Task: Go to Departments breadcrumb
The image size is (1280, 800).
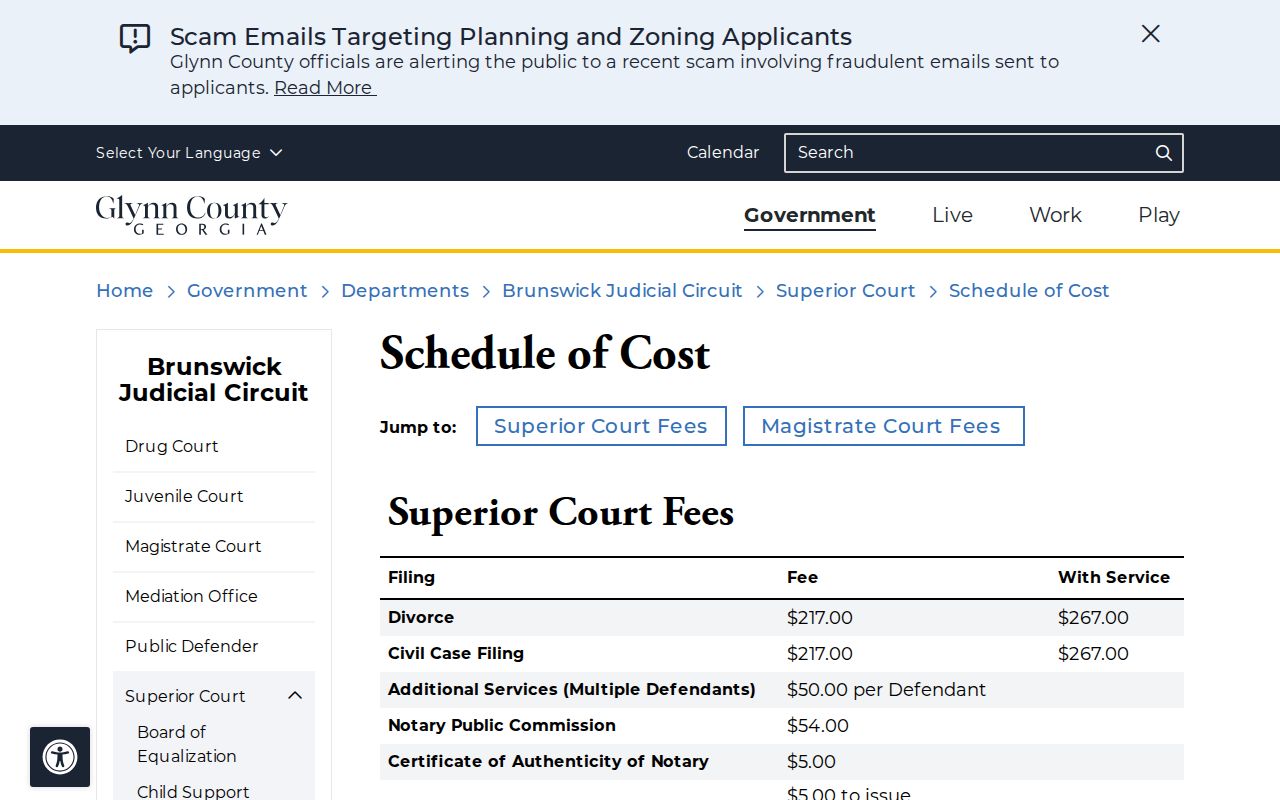Action: pyautogui.click(x=405, y=291)
